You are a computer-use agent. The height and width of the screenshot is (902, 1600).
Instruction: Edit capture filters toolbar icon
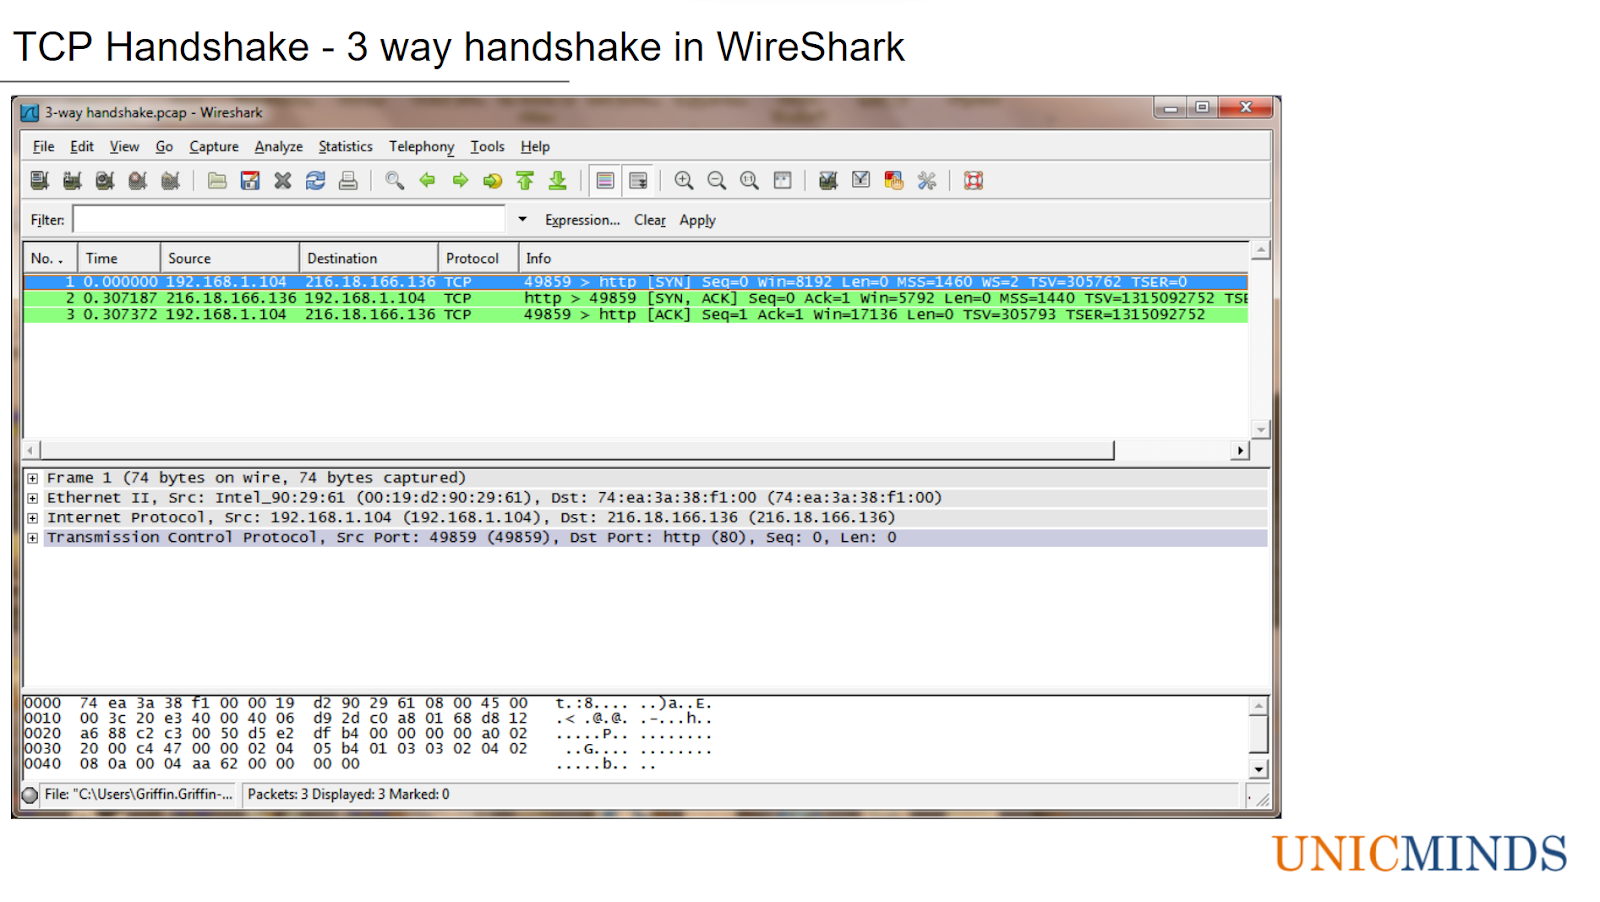[828, 181]
